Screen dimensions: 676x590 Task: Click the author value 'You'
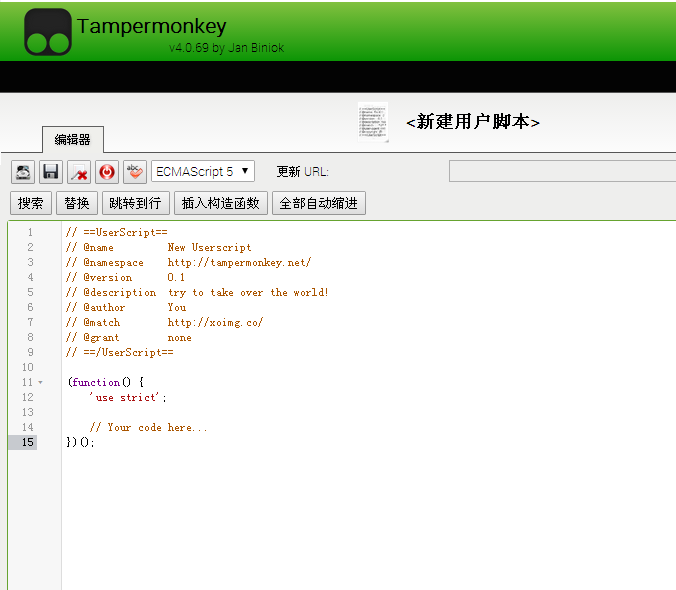[177, 307]
